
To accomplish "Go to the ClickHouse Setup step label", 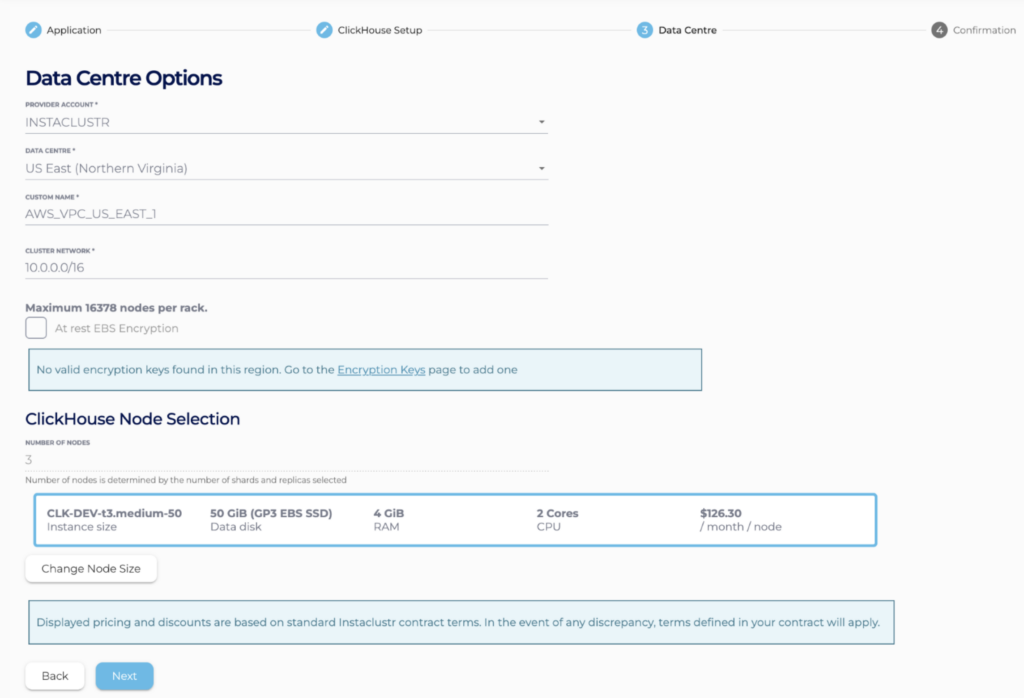I will pyautogui.click(x=380, y=30).
